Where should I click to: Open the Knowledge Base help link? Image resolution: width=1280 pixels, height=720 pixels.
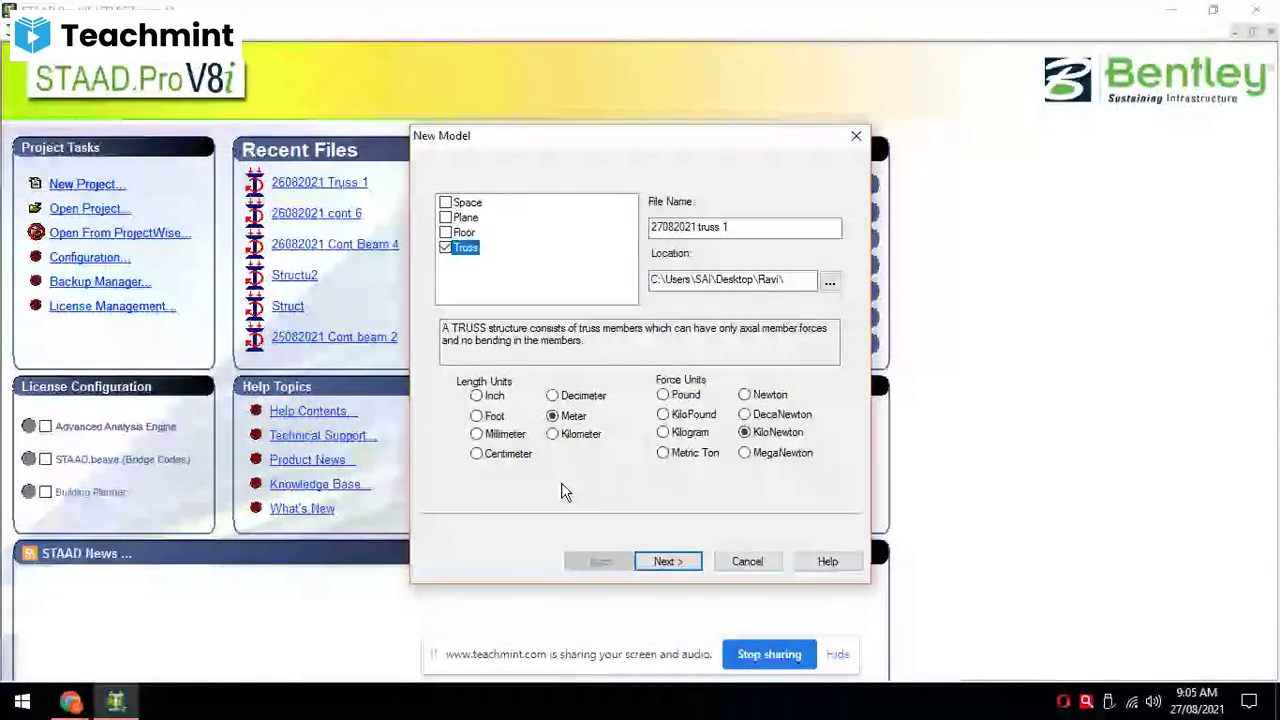coord(319,484)
